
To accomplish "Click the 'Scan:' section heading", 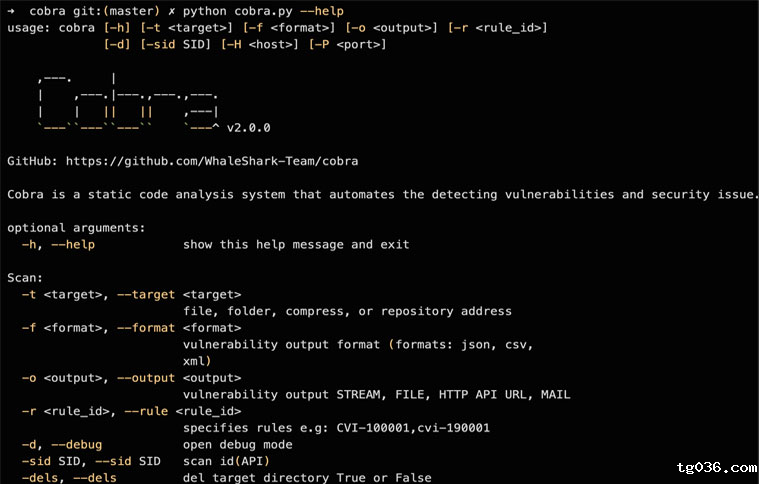I will point(25,278).
